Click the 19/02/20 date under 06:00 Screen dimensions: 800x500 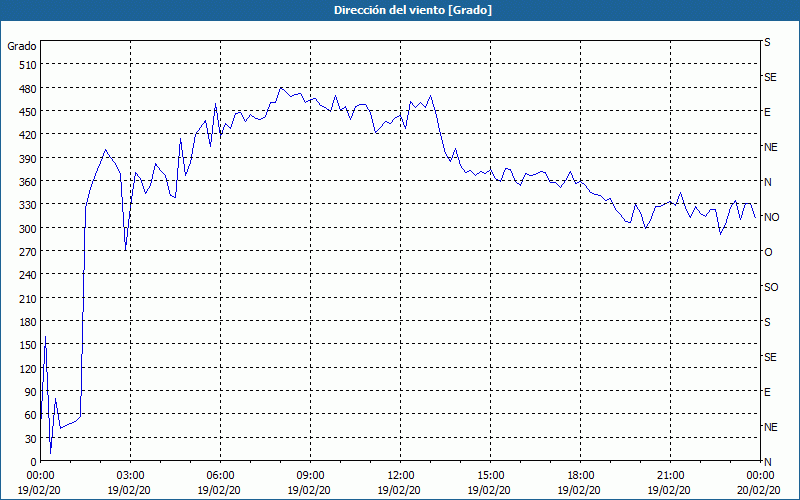pyautogui.click(x=219, y=490)
